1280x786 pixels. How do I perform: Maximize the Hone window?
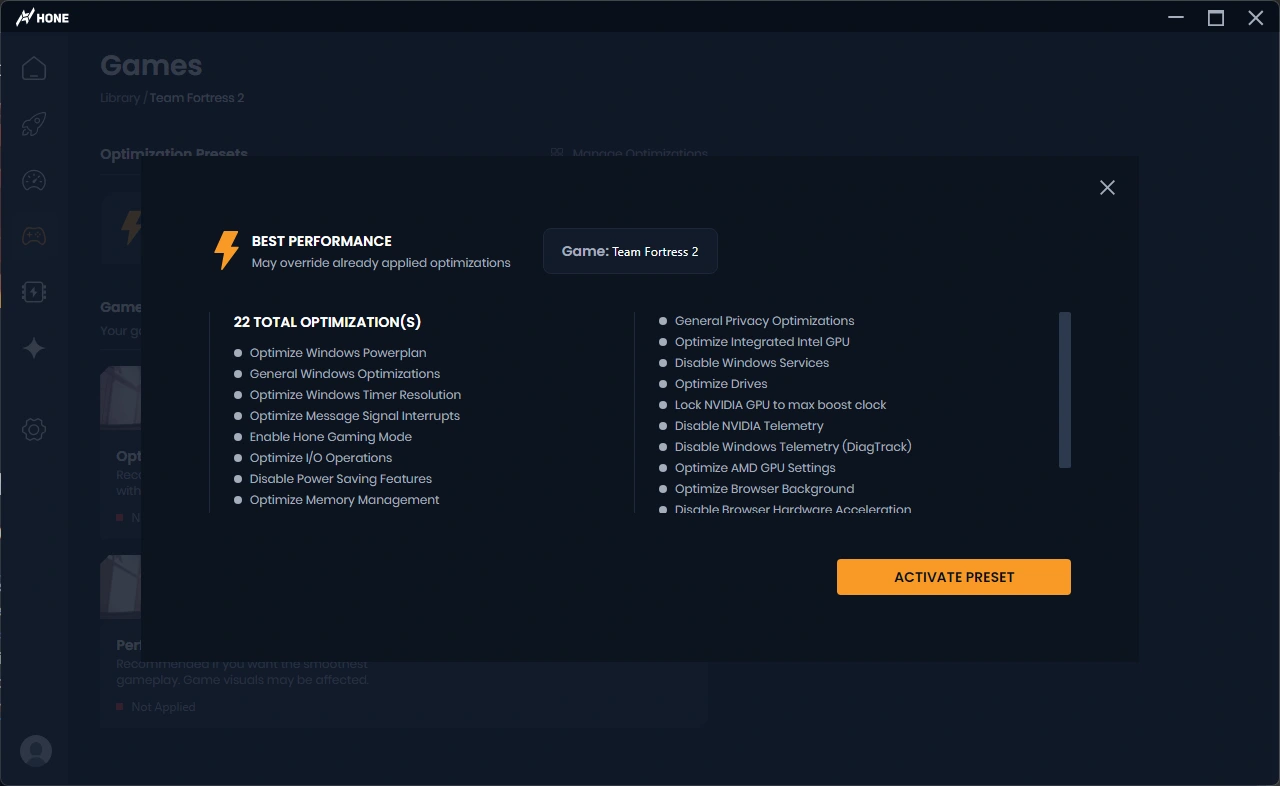click(x=1216, y=17)
